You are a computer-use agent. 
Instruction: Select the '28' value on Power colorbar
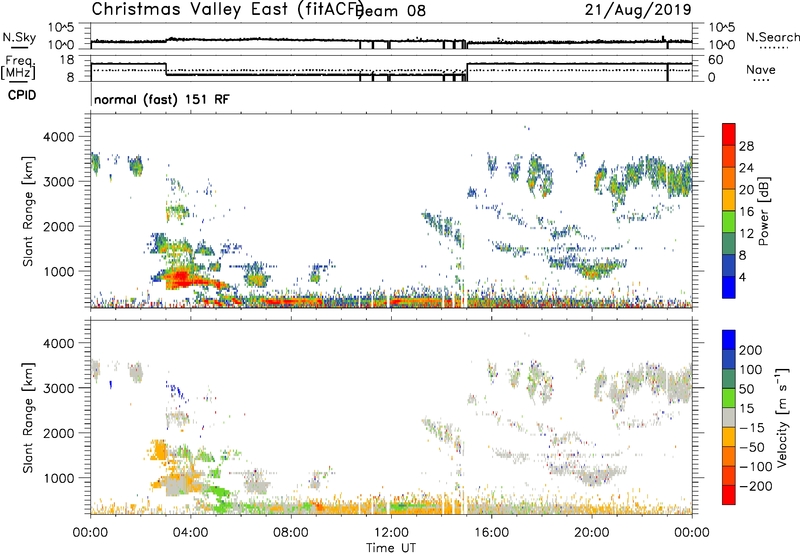(746, 147)
